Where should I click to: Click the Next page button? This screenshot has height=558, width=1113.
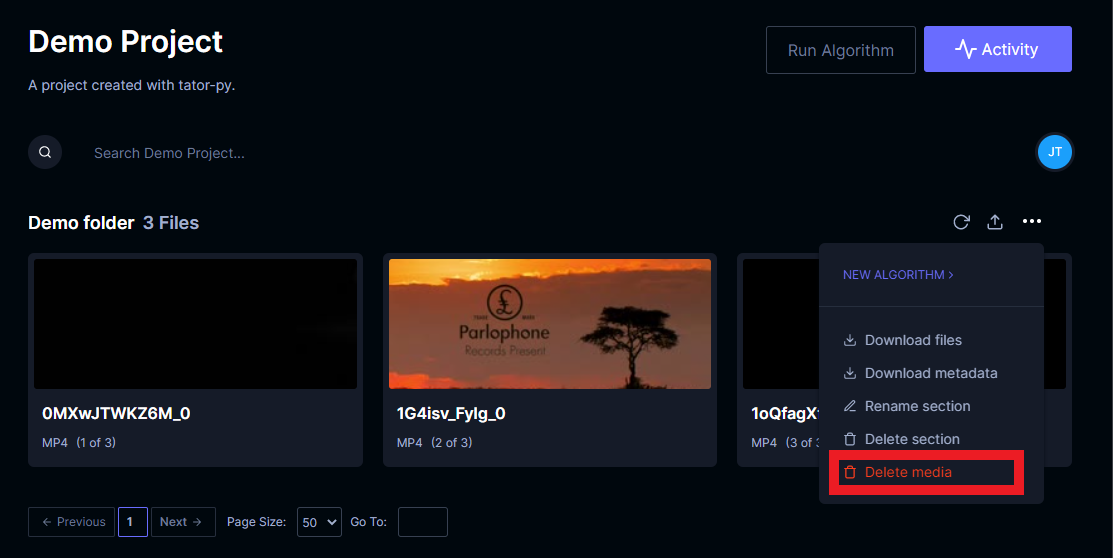click(183, 522)
